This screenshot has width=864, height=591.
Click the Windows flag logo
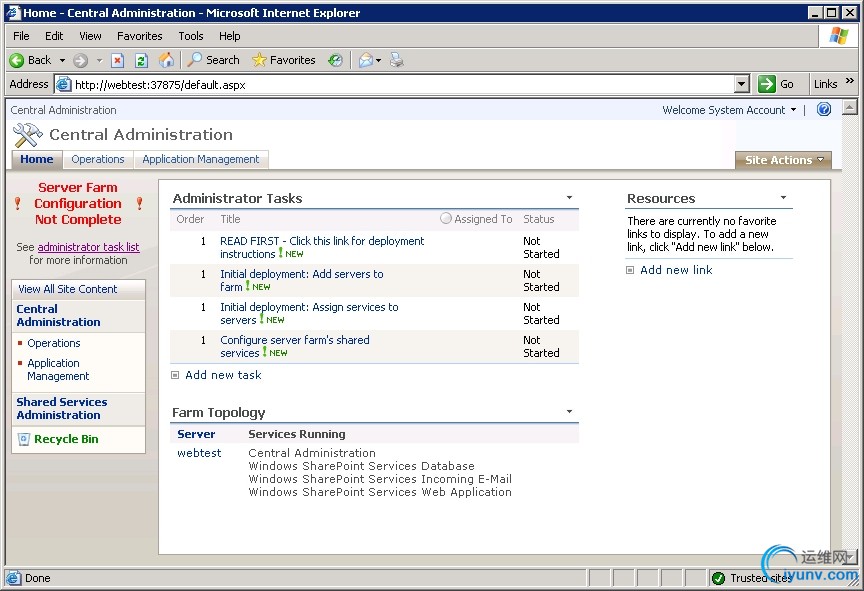tap(839, 36)
